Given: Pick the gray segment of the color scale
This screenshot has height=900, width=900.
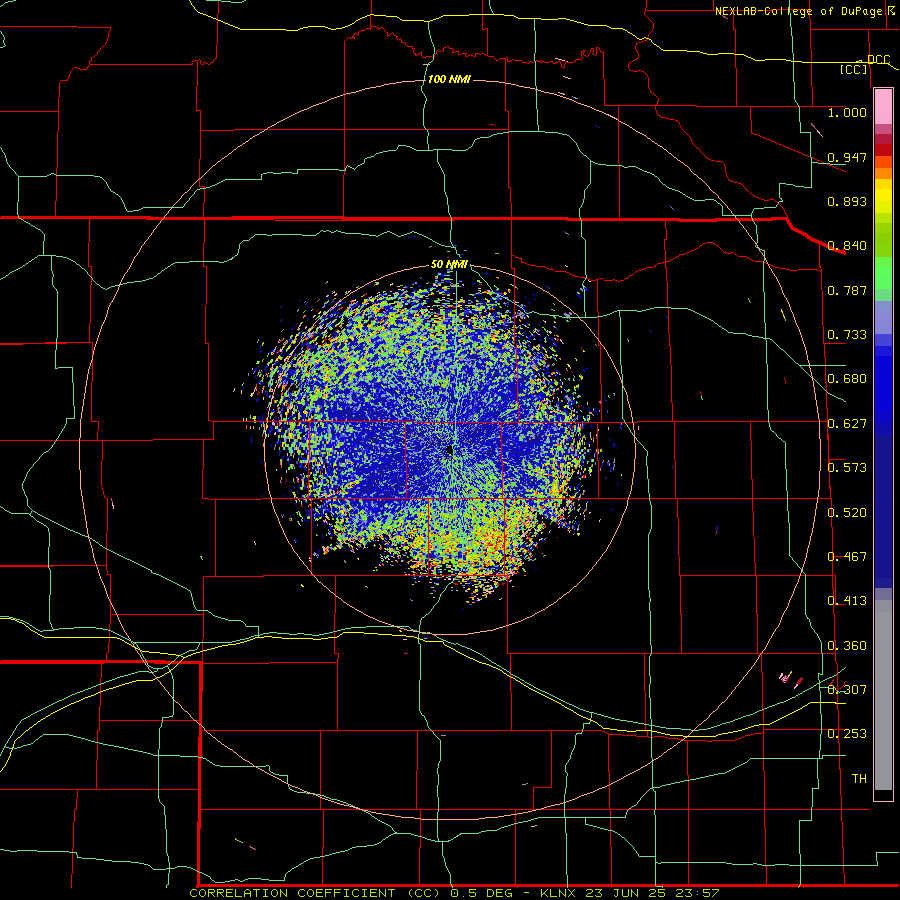Looking at the screenshot, I should point(883,695).
